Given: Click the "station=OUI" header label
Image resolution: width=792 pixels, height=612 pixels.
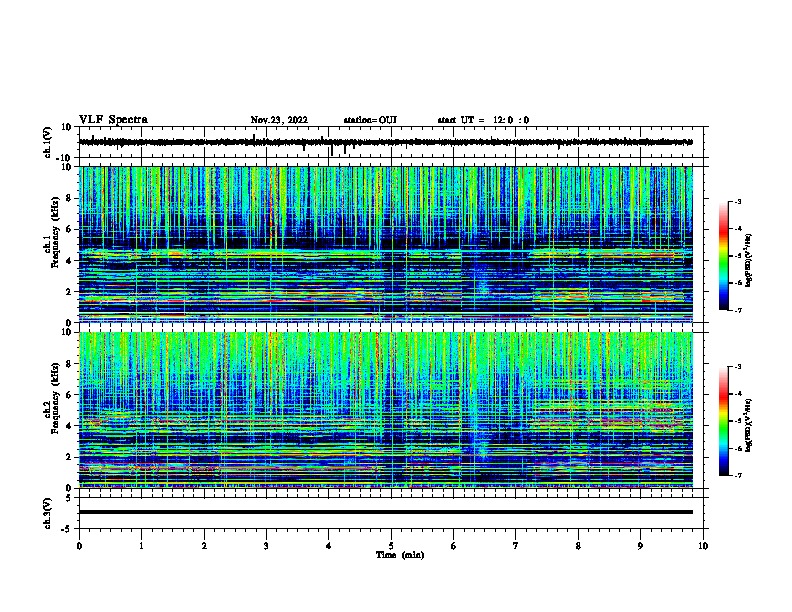Looking at the screenshot, I should (370, 120).
